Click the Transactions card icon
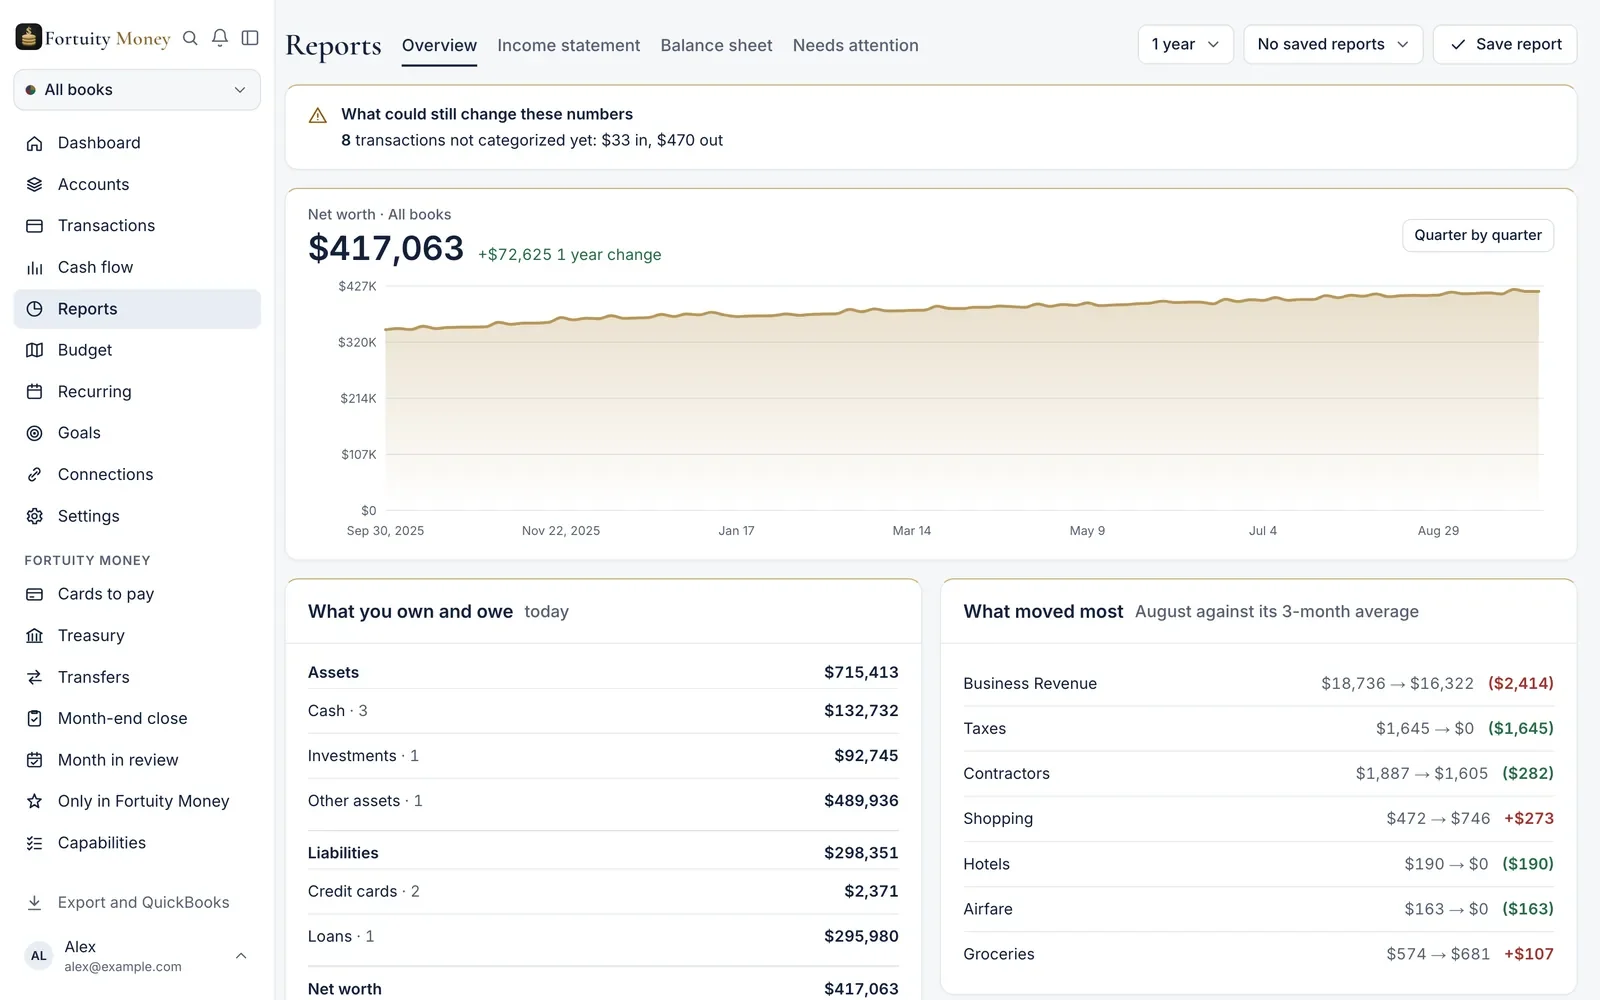This screenshot has width=1600, height=1000. [35, 226]
